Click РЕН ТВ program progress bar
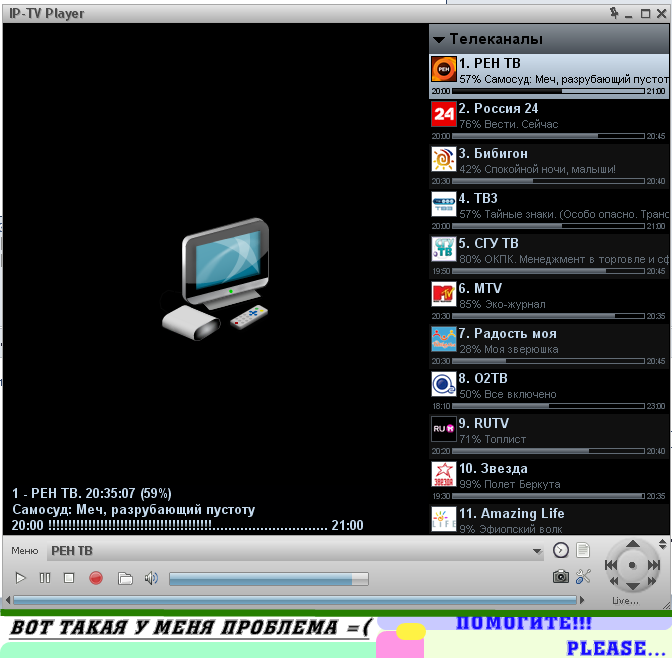672x658 pixels. (548, 91)
